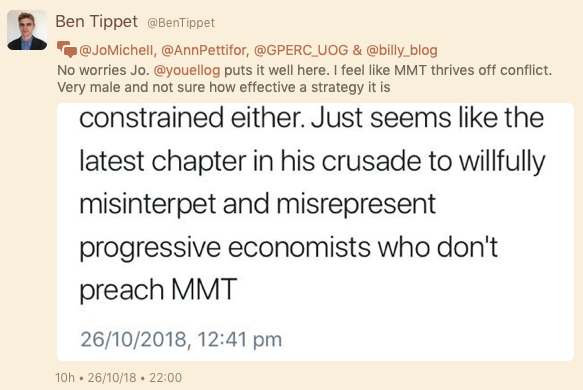The width and height of the screenshot is (583, 390).
Task: Open the @billy_blog mention
Action: click(x=402, y=50)
